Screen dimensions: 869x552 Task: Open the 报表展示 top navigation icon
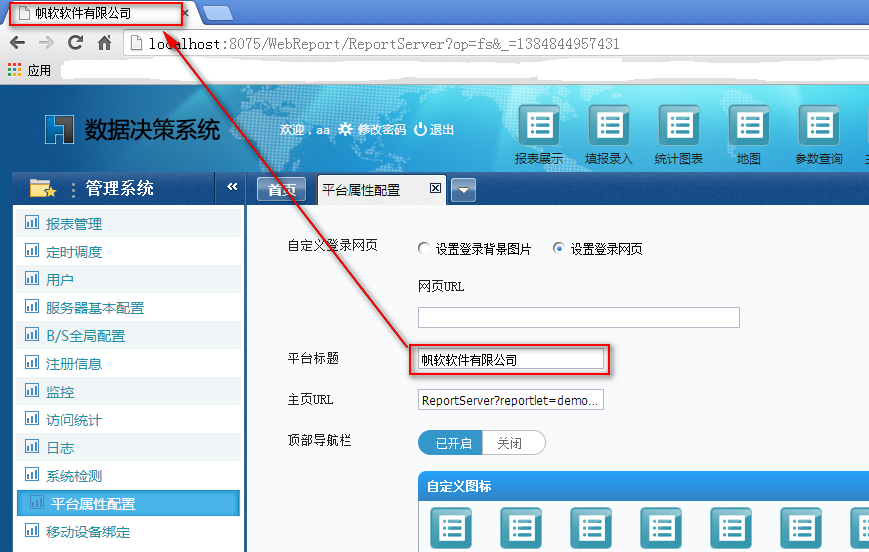point(539,126)
